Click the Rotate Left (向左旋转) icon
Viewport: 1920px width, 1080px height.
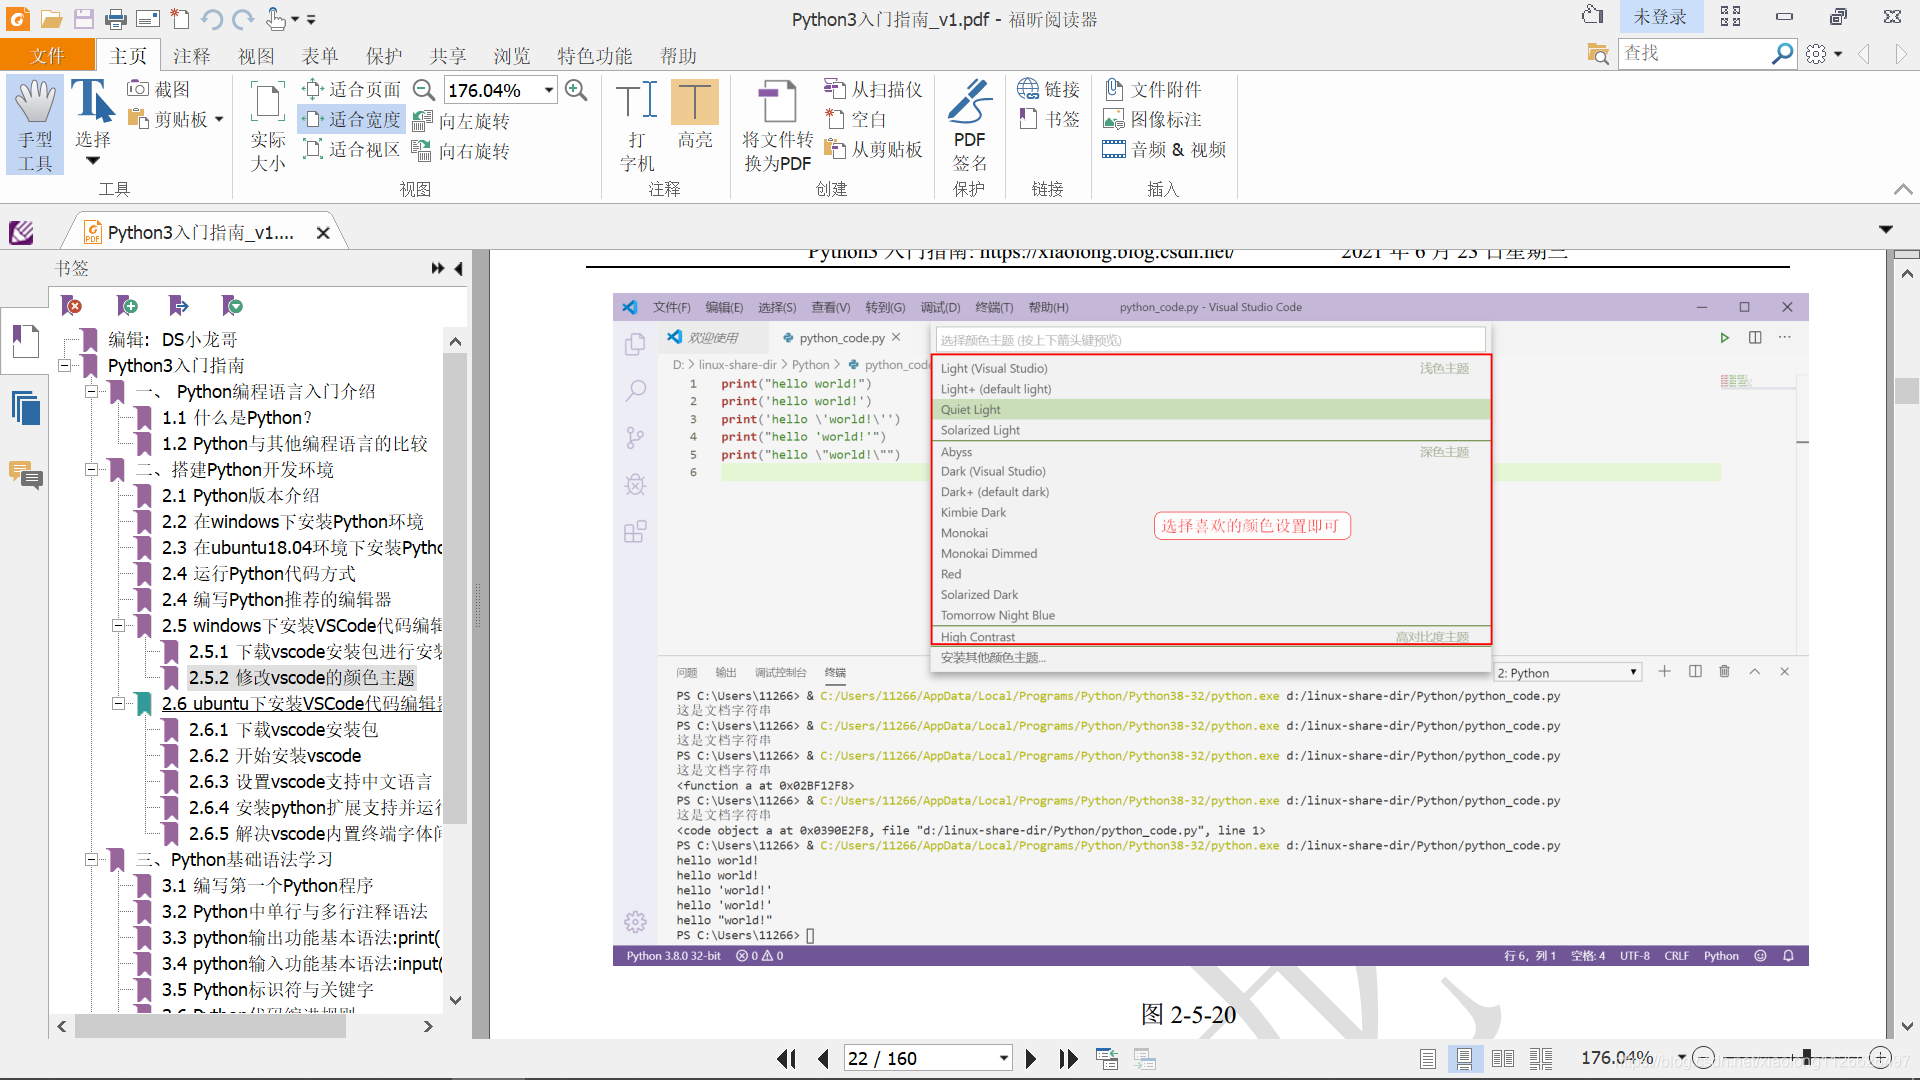pos(422,121)
